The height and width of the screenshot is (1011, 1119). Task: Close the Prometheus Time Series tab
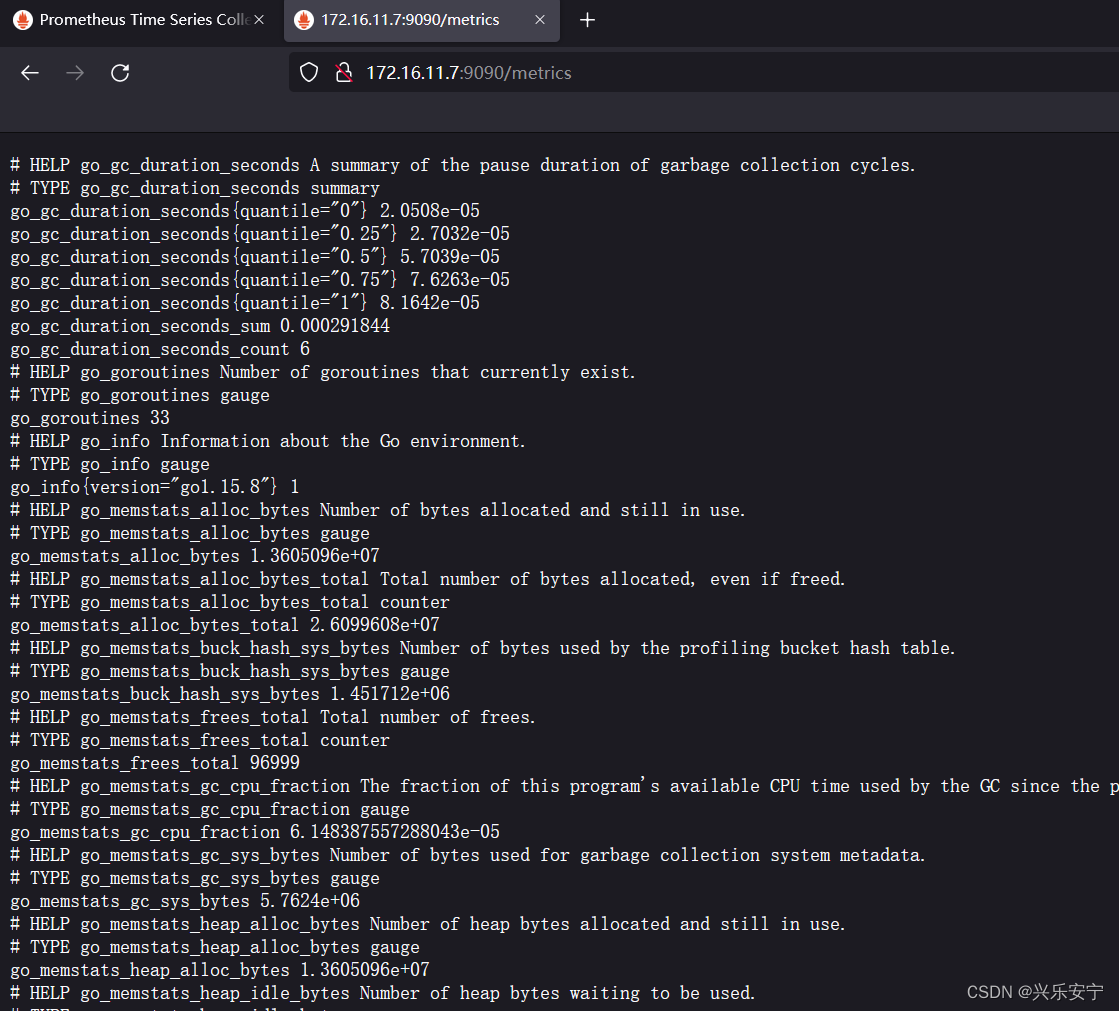pyautogui.click(x=259, y=20)
